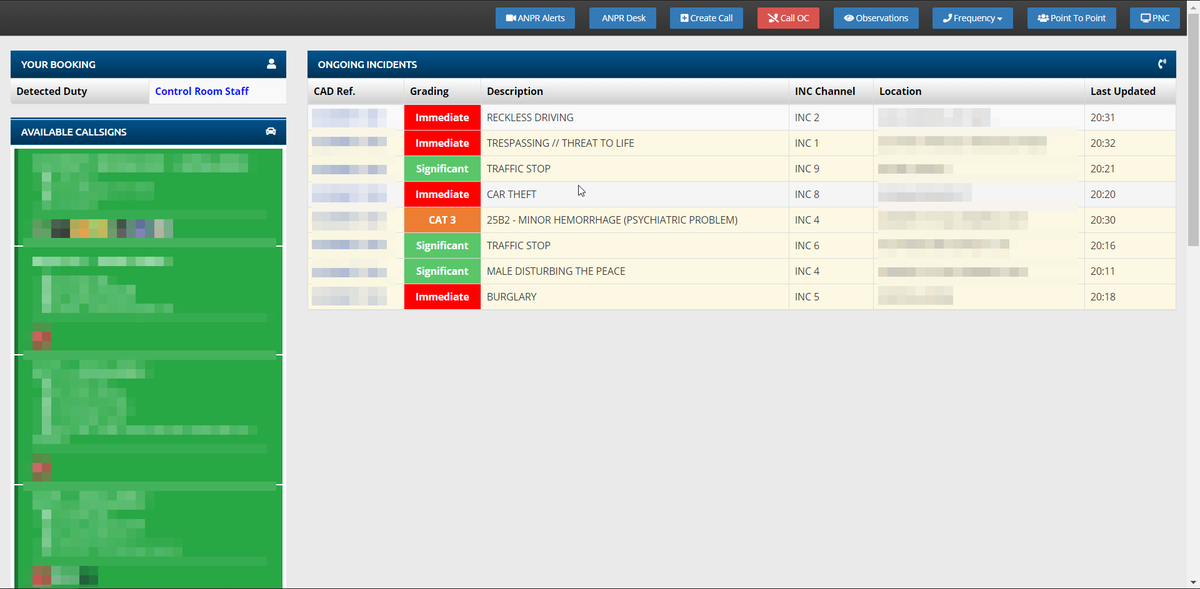Select the 25B2 - MINOR HEMORRHAGE incident
This screenshot has height=589, width=1200.
tap(742, 220)
